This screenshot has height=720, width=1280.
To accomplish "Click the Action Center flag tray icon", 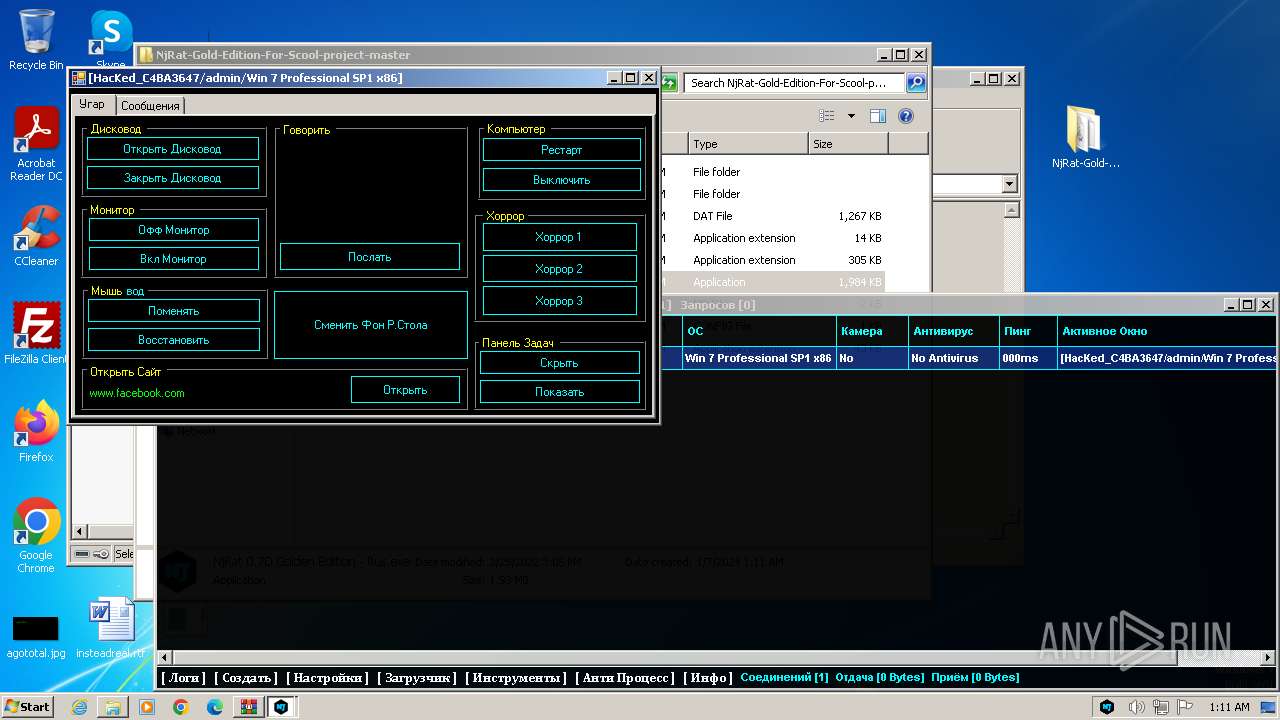I will pyautogui.click(x=1186, y=707).
